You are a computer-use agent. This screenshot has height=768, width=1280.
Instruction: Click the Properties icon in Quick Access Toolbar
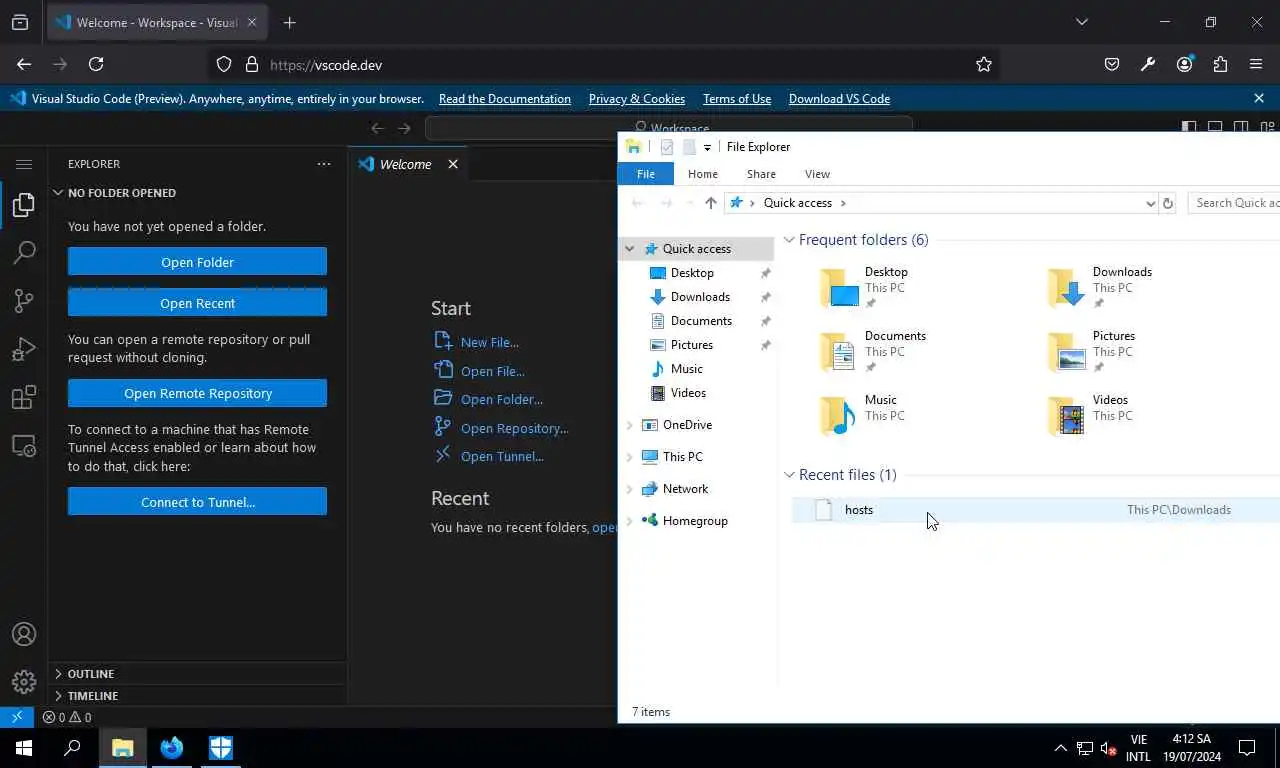pos(667,147)
